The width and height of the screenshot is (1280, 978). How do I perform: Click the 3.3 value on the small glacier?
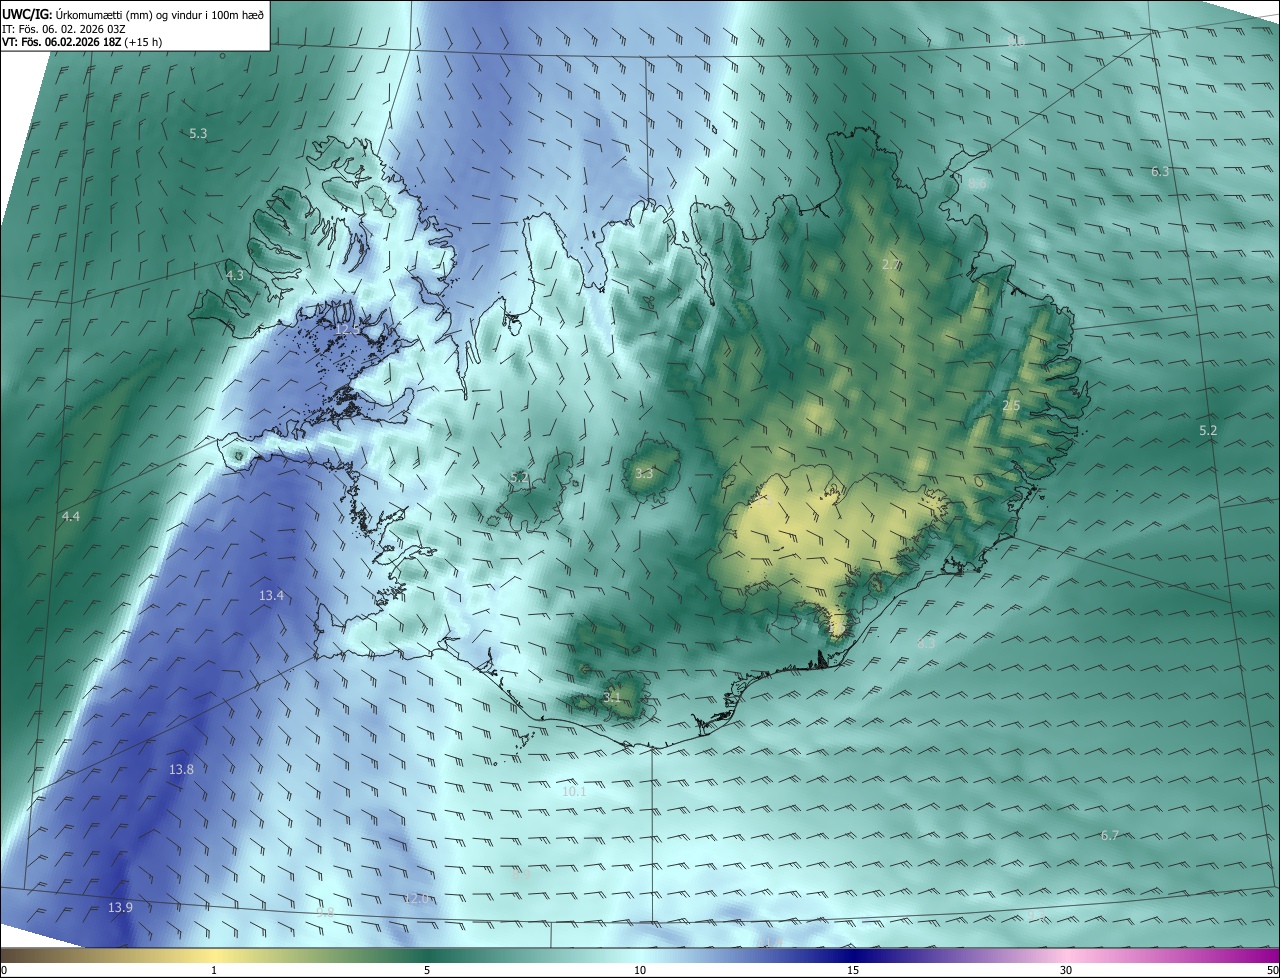click(644, 474)
